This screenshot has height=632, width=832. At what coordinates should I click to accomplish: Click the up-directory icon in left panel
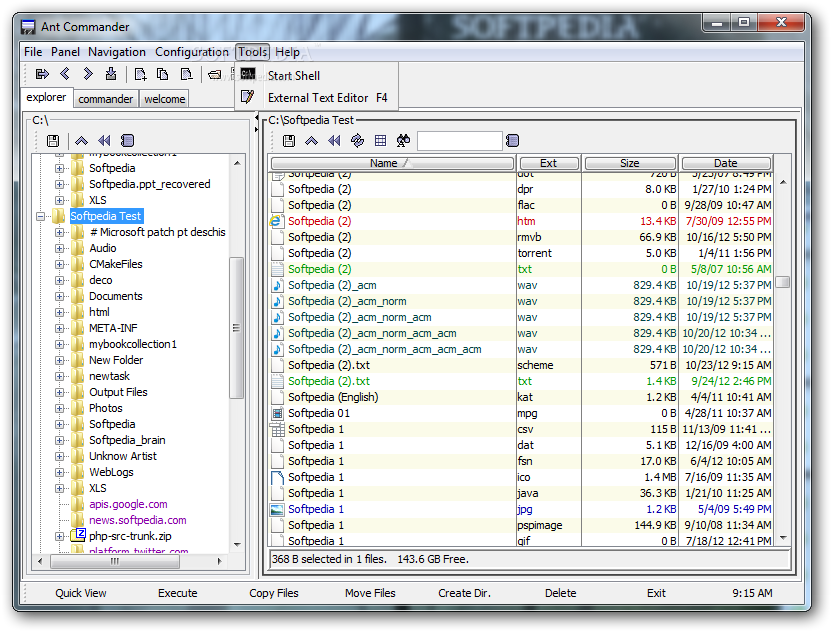tap(81, 141)
